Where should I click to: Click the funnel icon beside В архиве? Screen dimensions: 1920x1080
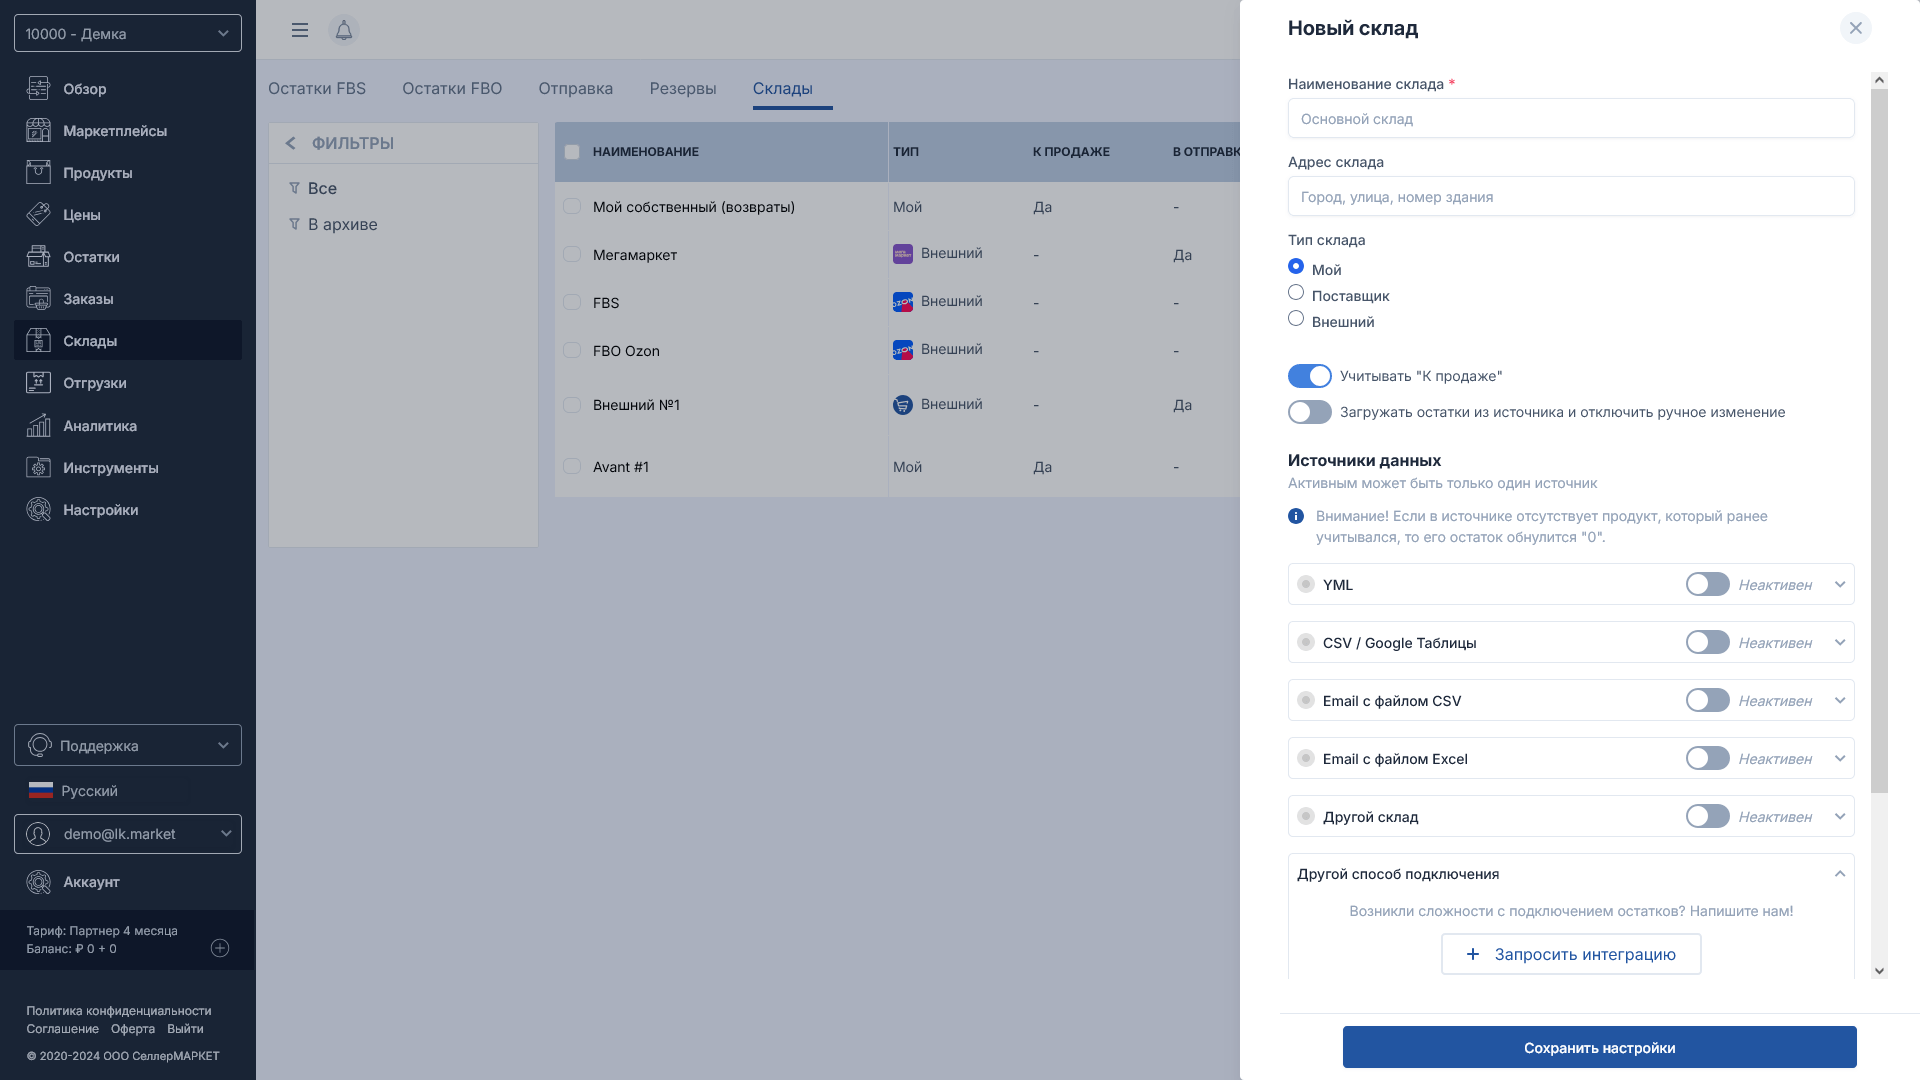coord(294,224)
